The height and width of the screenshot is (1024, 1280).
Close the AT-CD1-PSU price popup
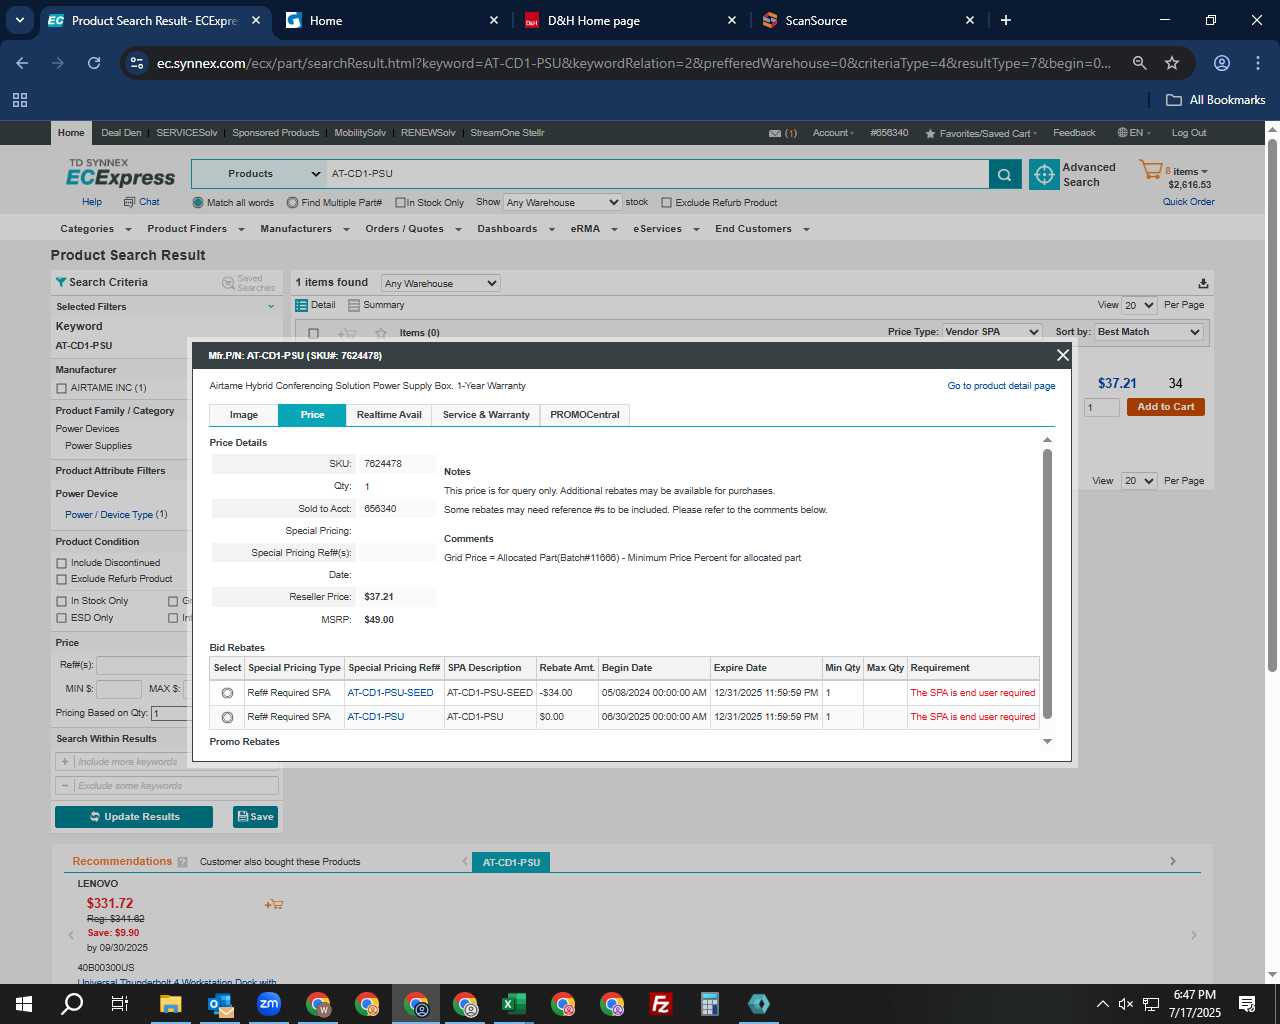point(1063,355)
